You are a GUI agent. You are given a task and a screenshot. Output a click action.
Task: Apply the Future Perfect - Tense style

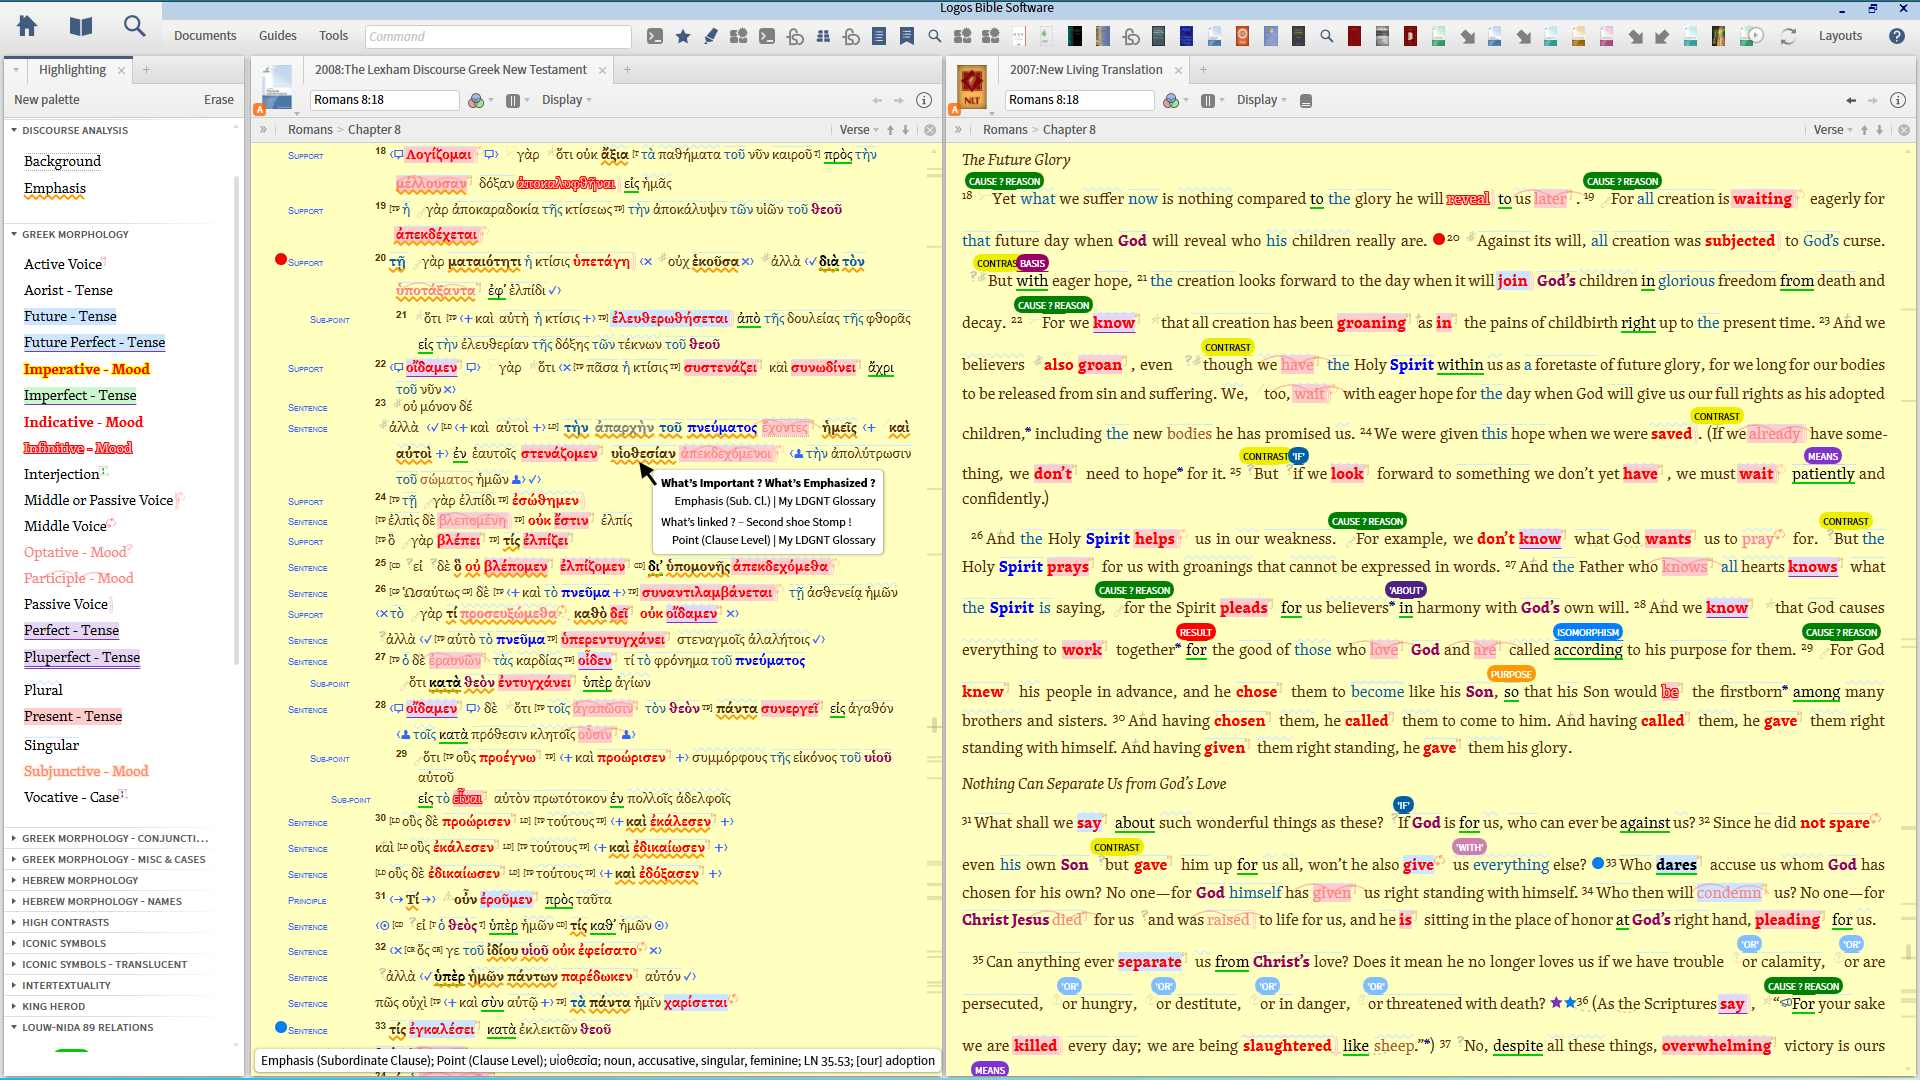[x=94, y=342]
